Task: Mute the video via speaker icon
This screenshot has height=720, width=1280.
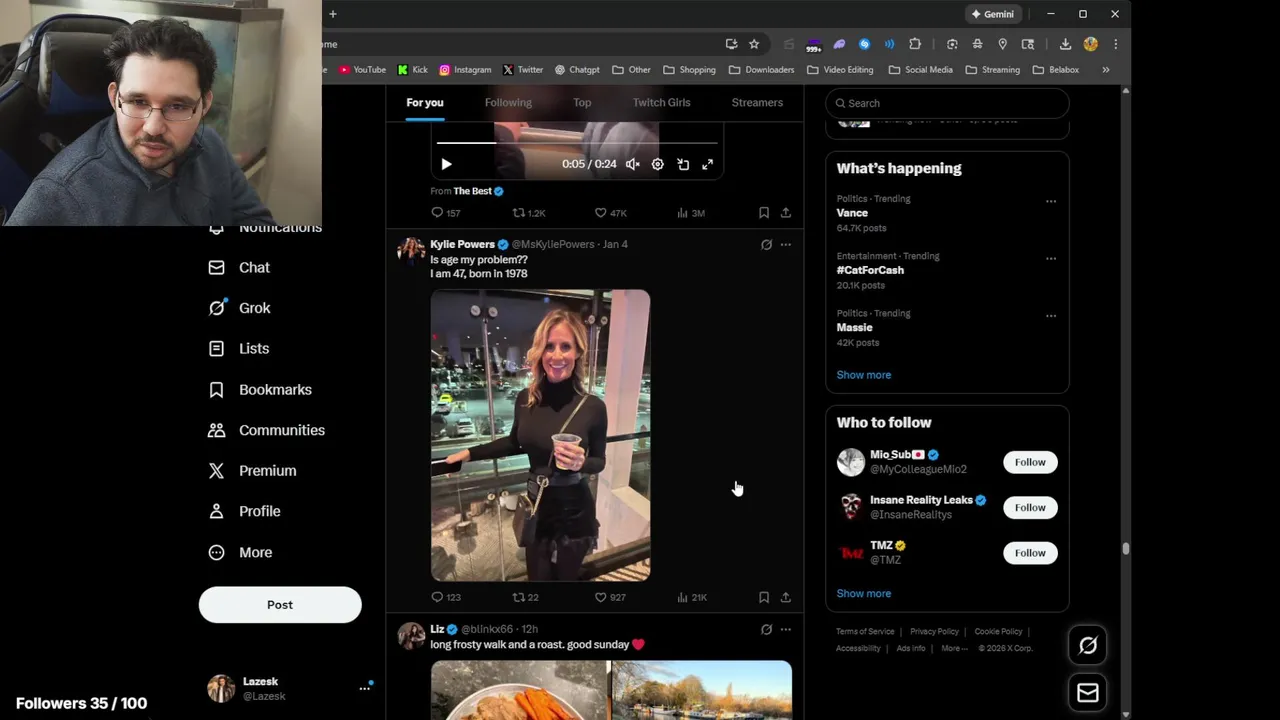Action: point(632,164)
